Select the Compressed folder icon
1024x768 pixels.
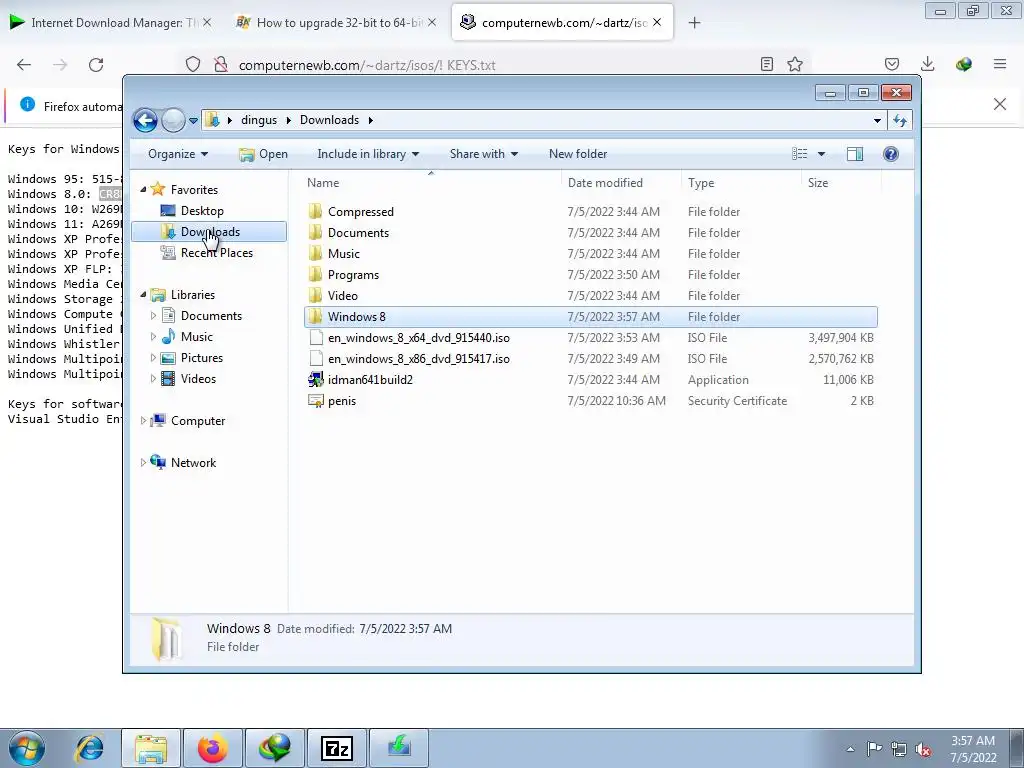[315, 211]
